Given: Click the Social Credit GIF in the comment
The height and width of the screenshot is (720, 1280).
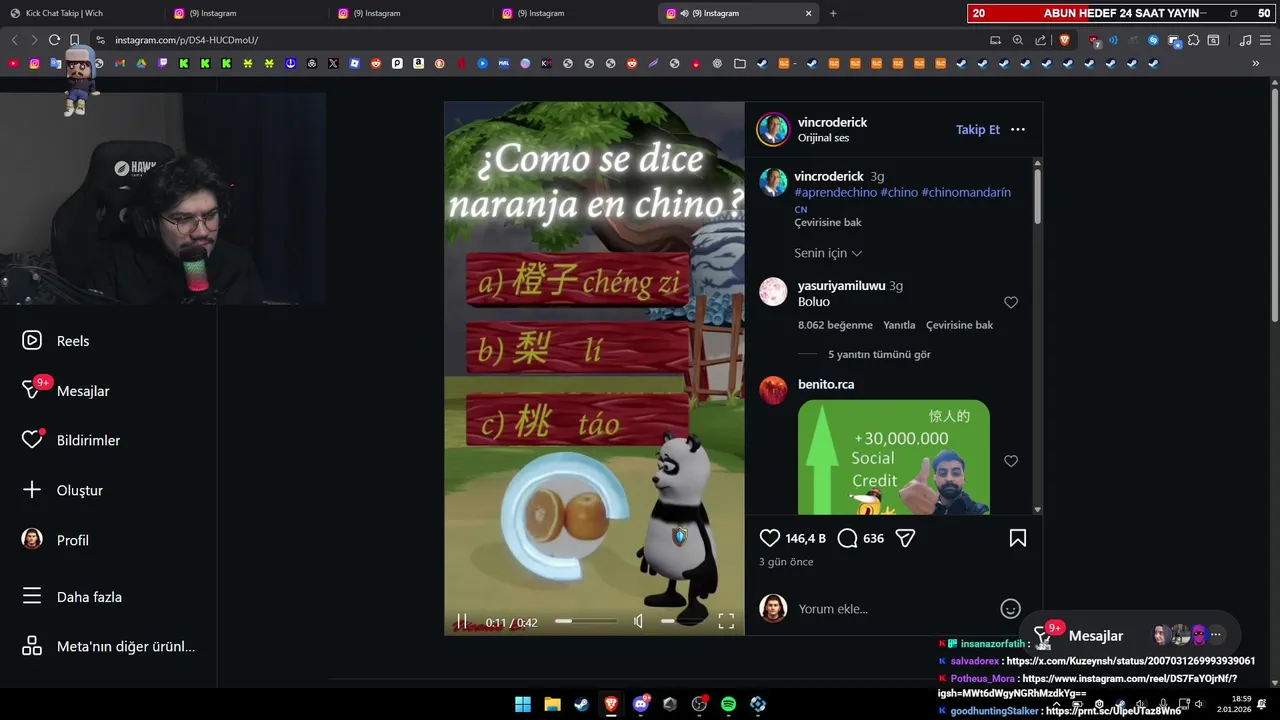Looking at the screenshot, I should 894,457.
